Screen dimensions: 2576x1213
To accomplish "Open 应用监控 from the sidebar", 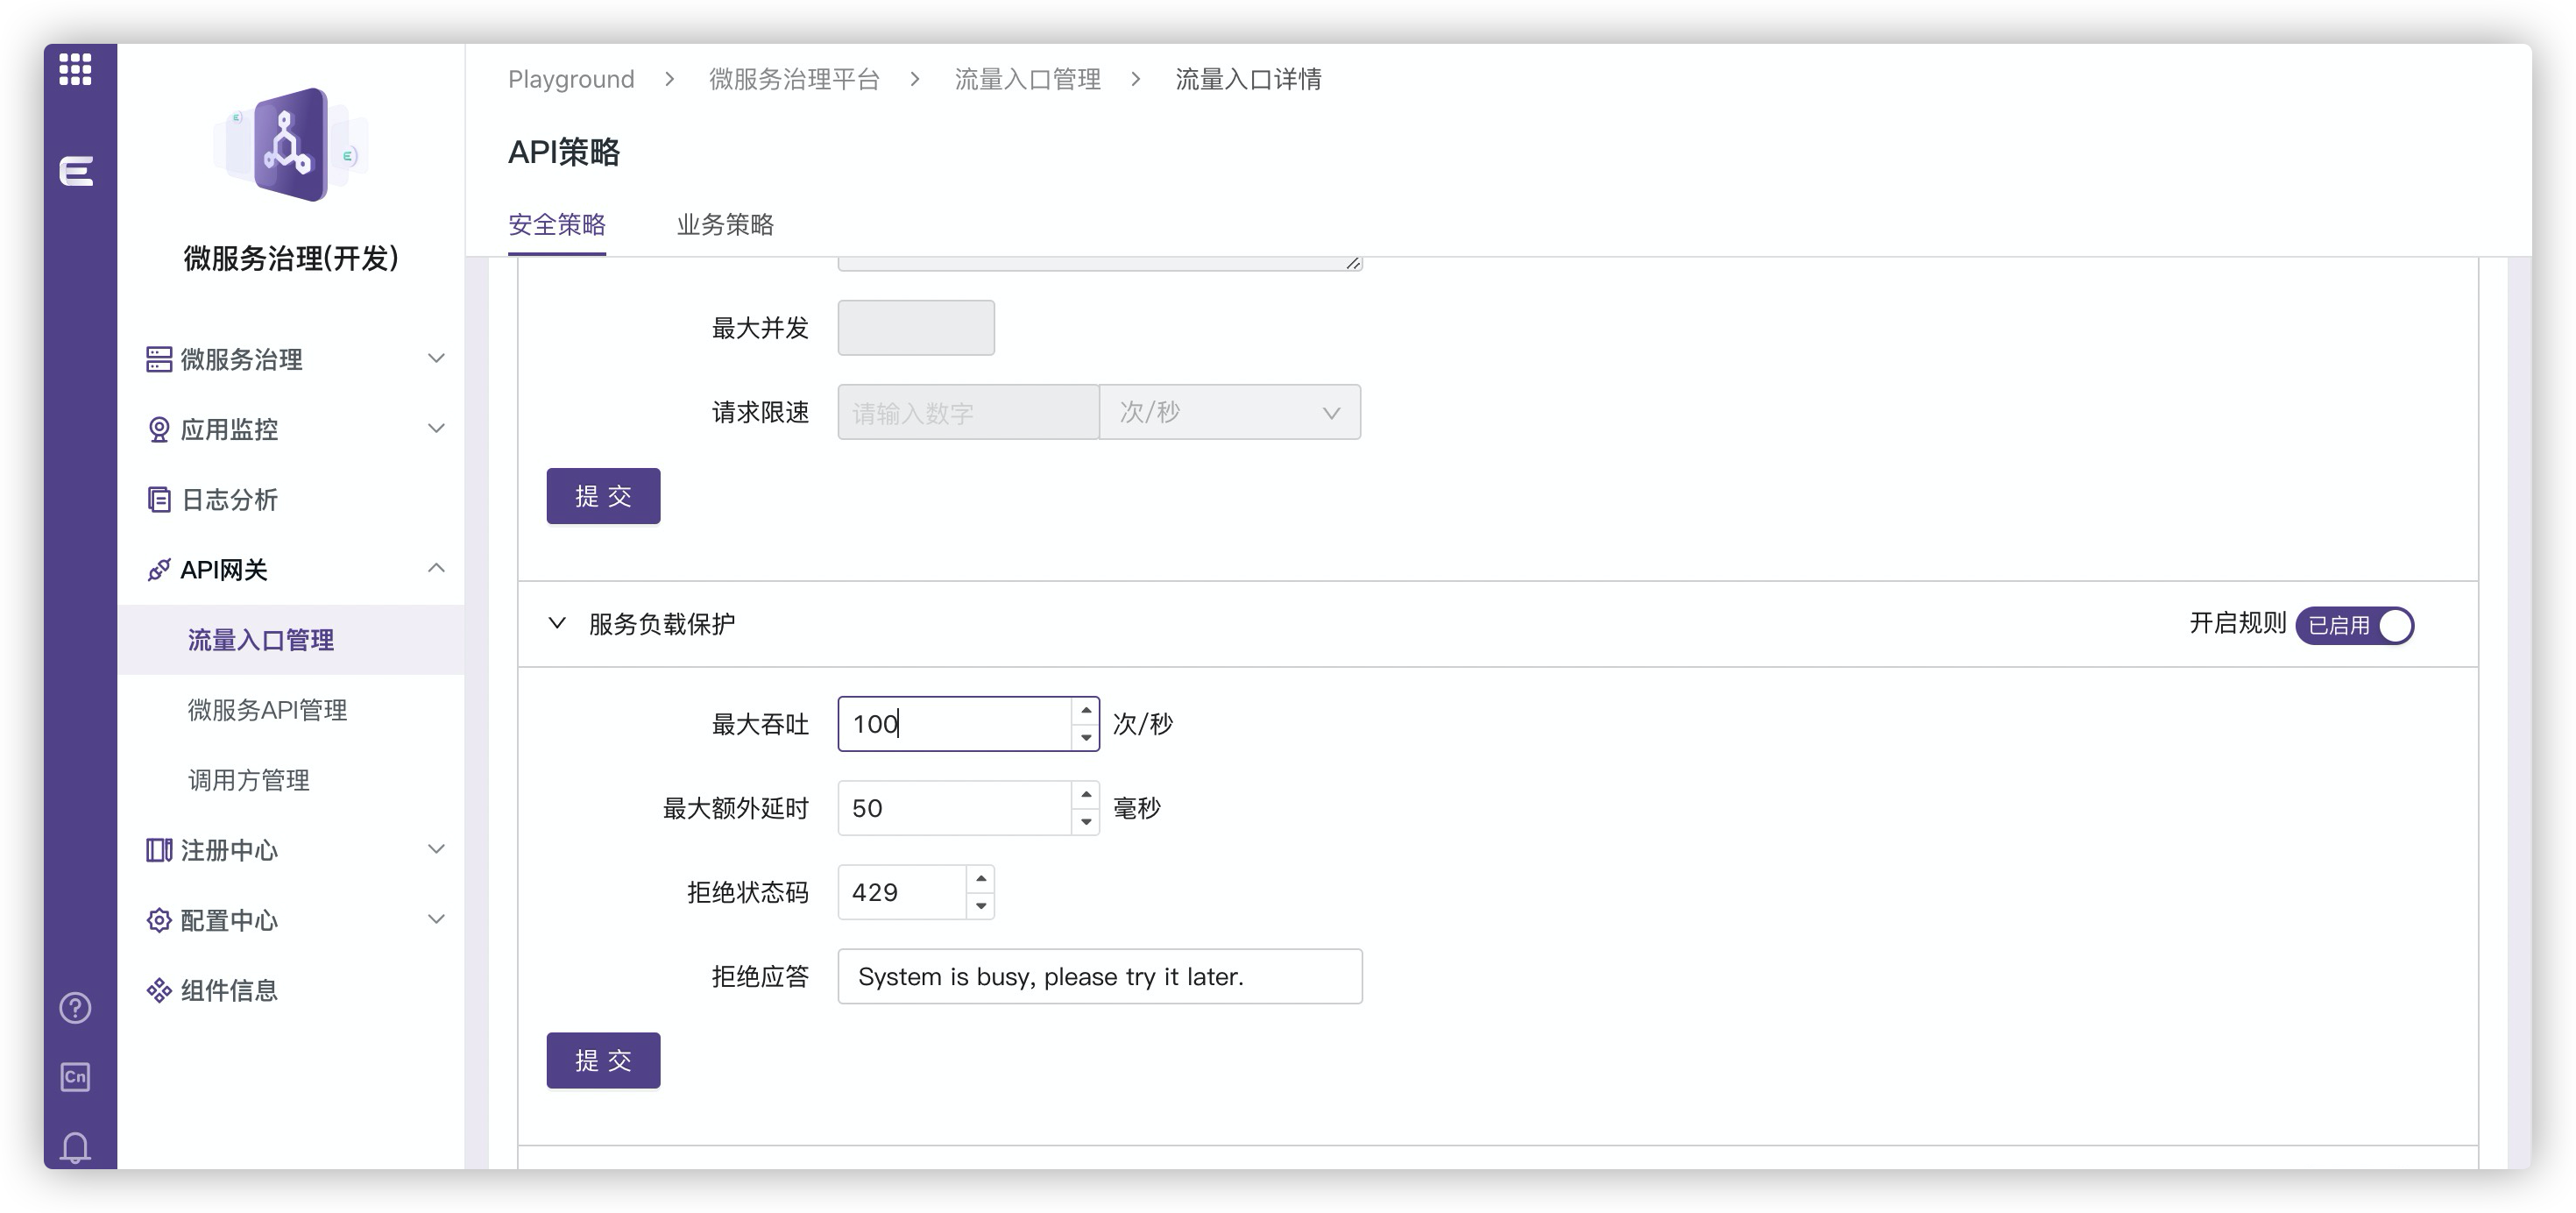I will click(x=230, y=430).
